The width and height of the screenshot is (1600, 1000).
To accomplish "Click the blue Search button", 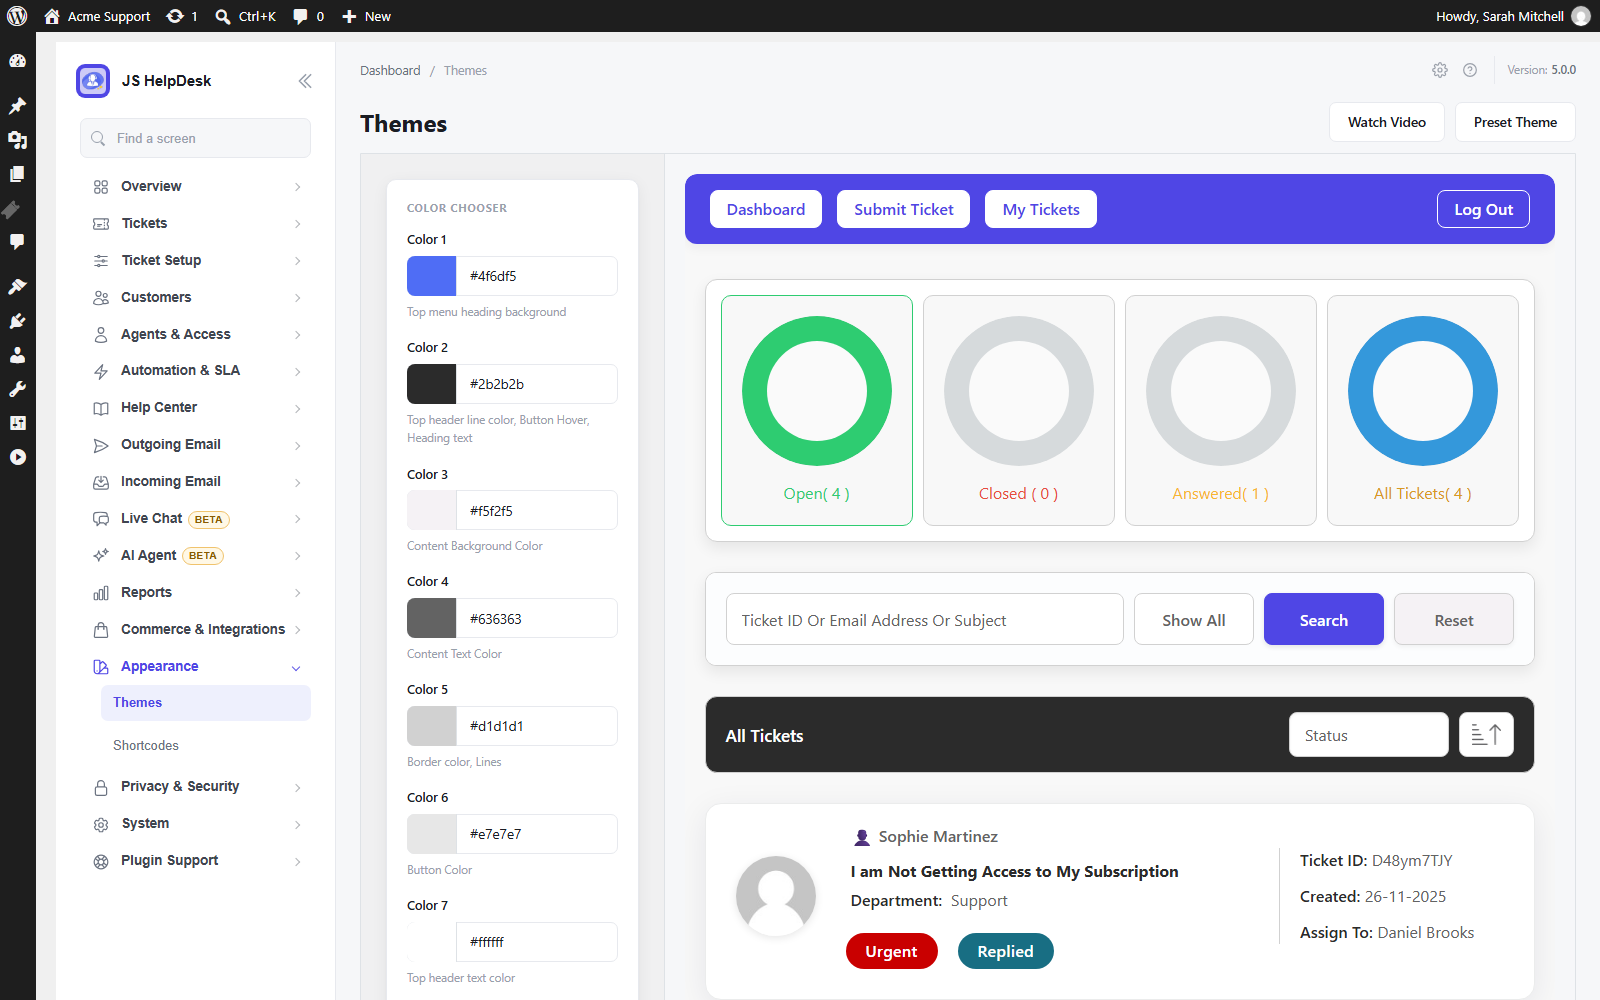I will click(x=1324, y=619).
